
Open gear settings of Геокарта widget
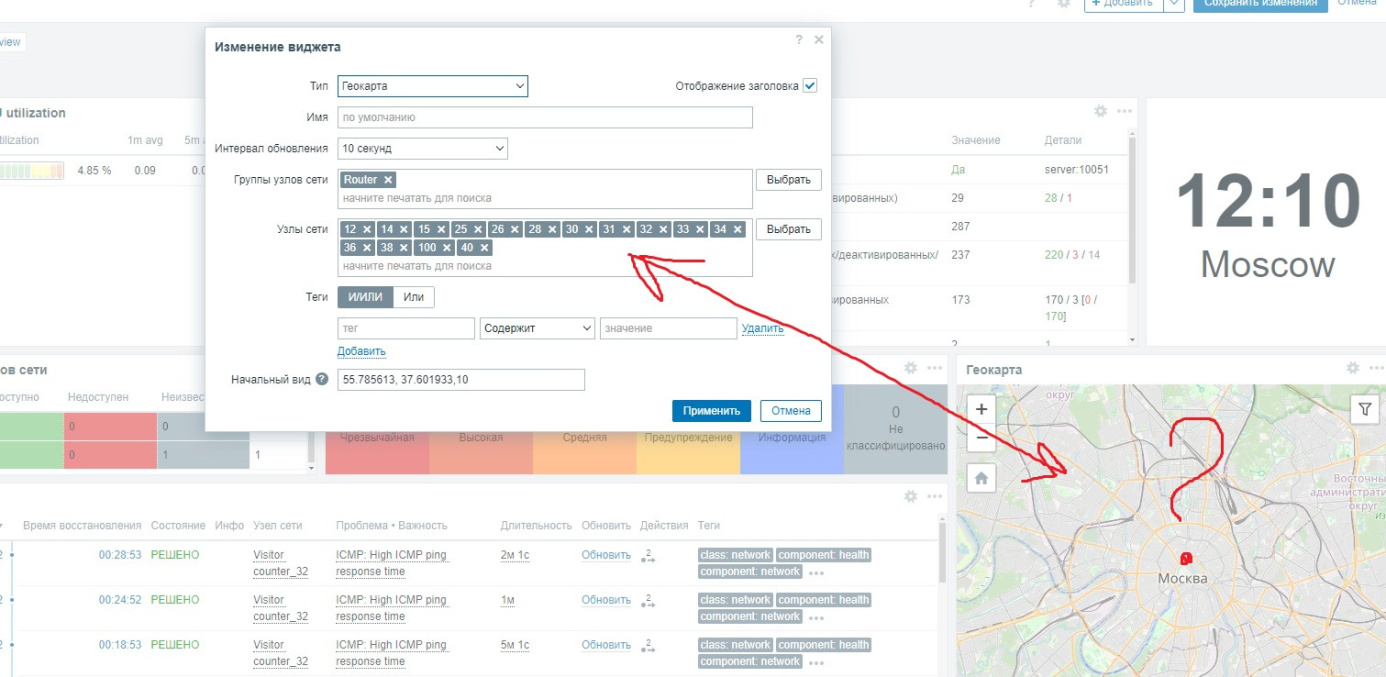[1353, 368]
